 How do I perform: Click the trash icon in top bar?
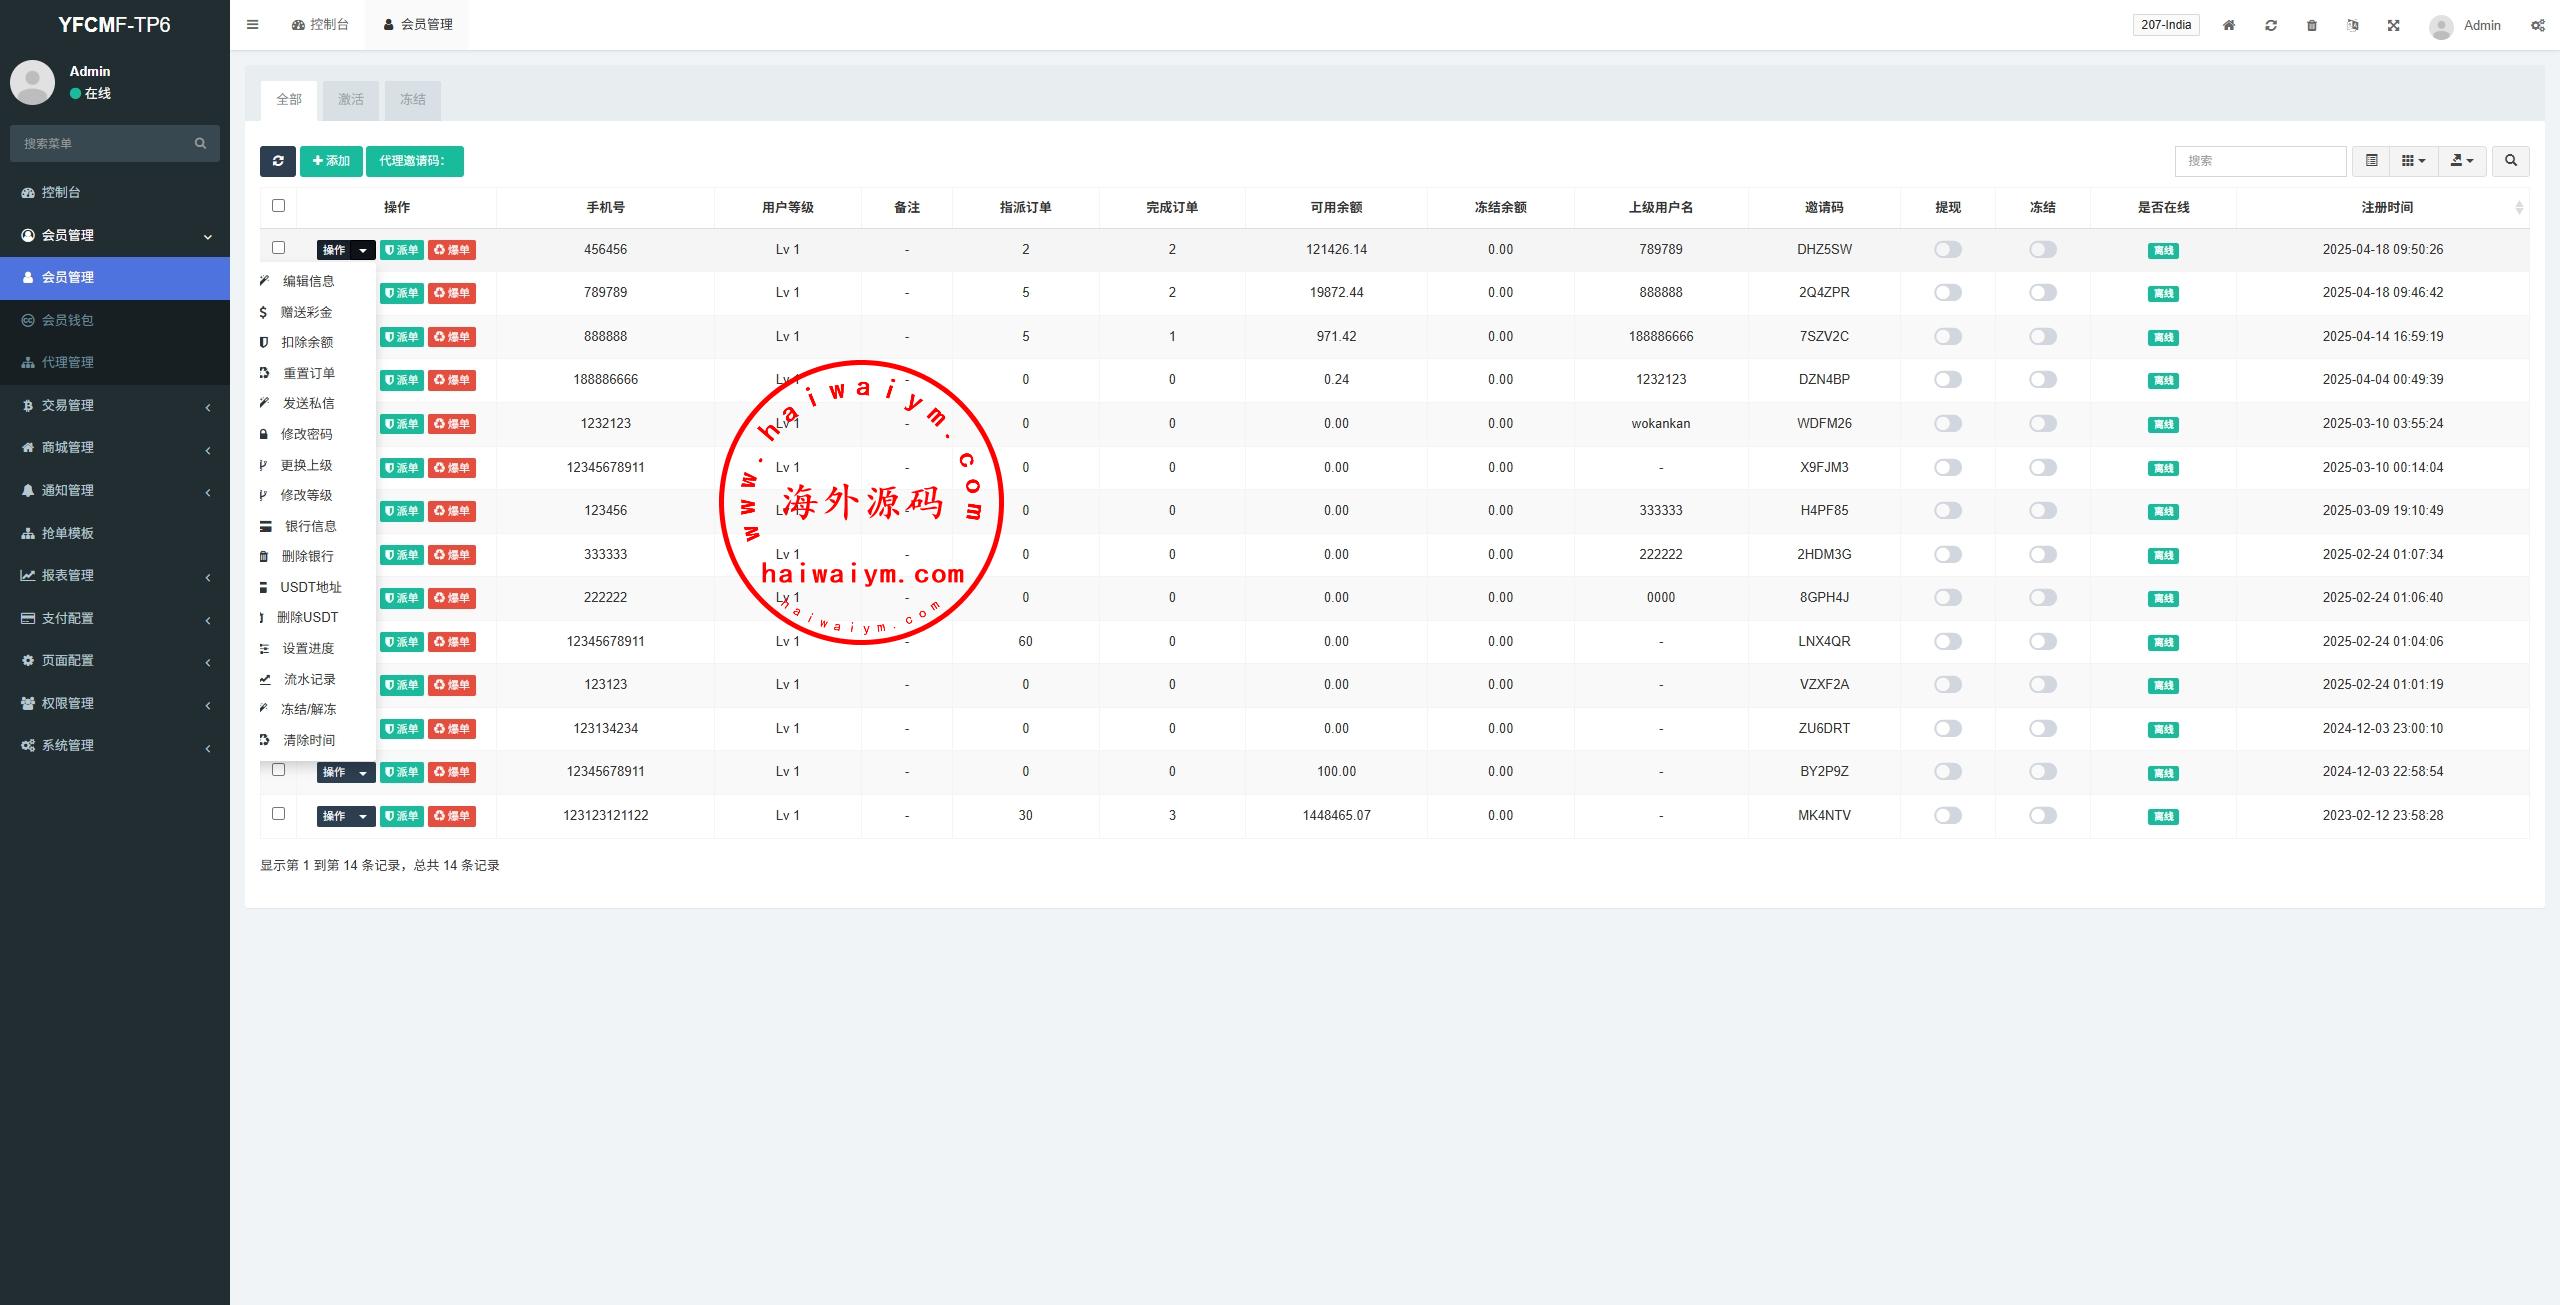[2311, 25]
